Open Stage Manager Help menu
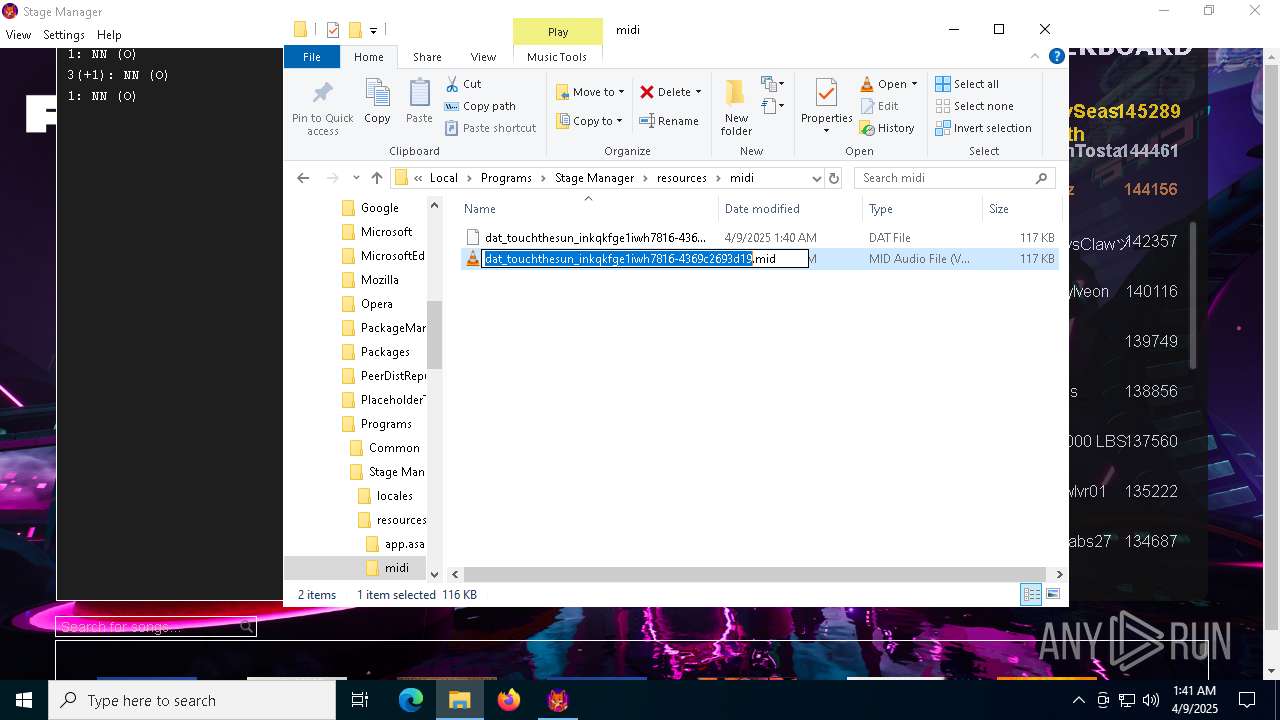Screen dimensions: 1280x720 point(109,35)
